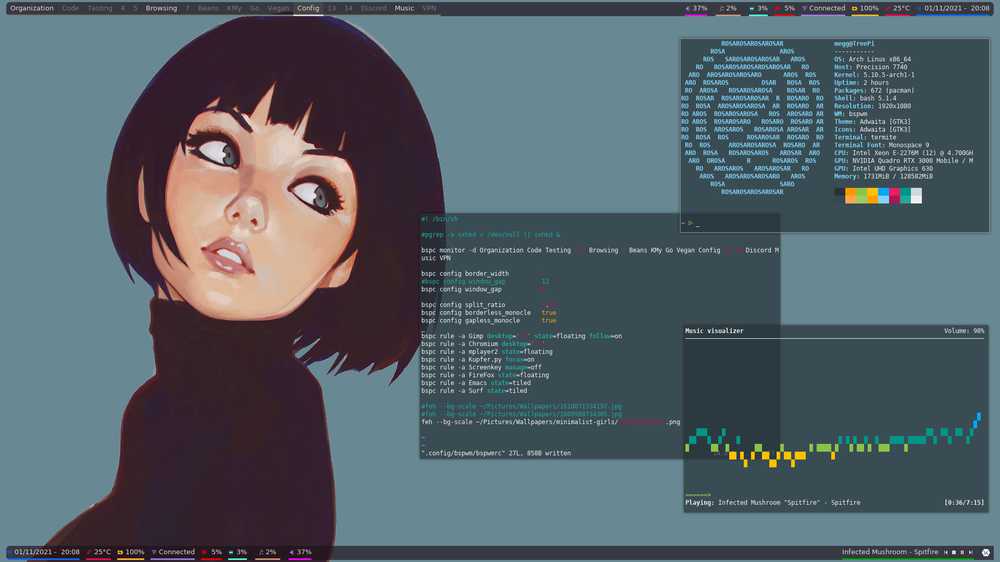Open the Config workspace in top bar
The width and height of the screenshot is (1000, 562).
[308, 8]
